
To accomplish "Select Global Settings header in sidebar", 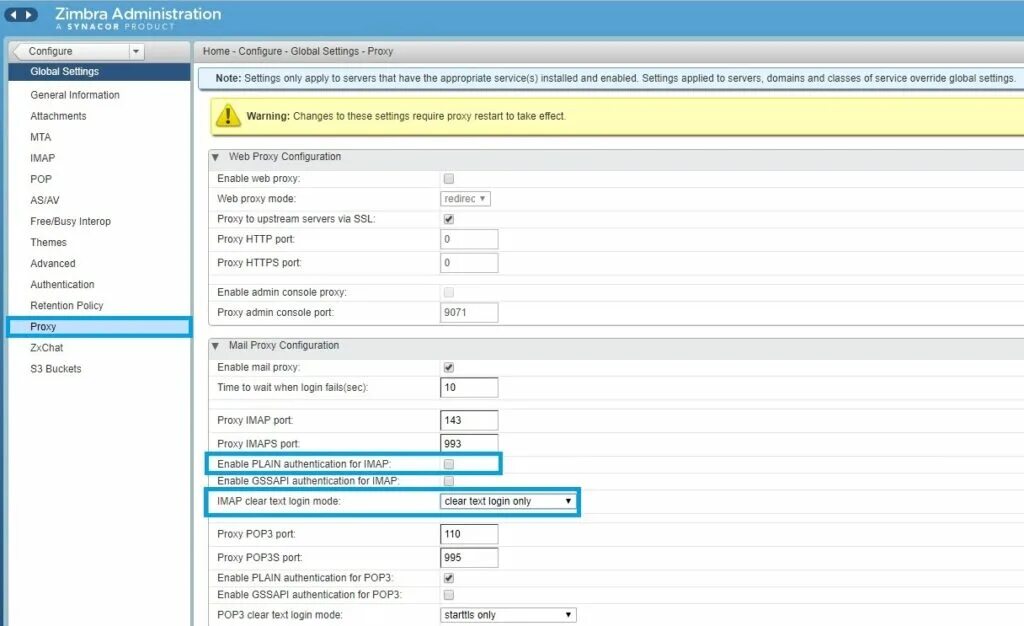I will [99, 71].
